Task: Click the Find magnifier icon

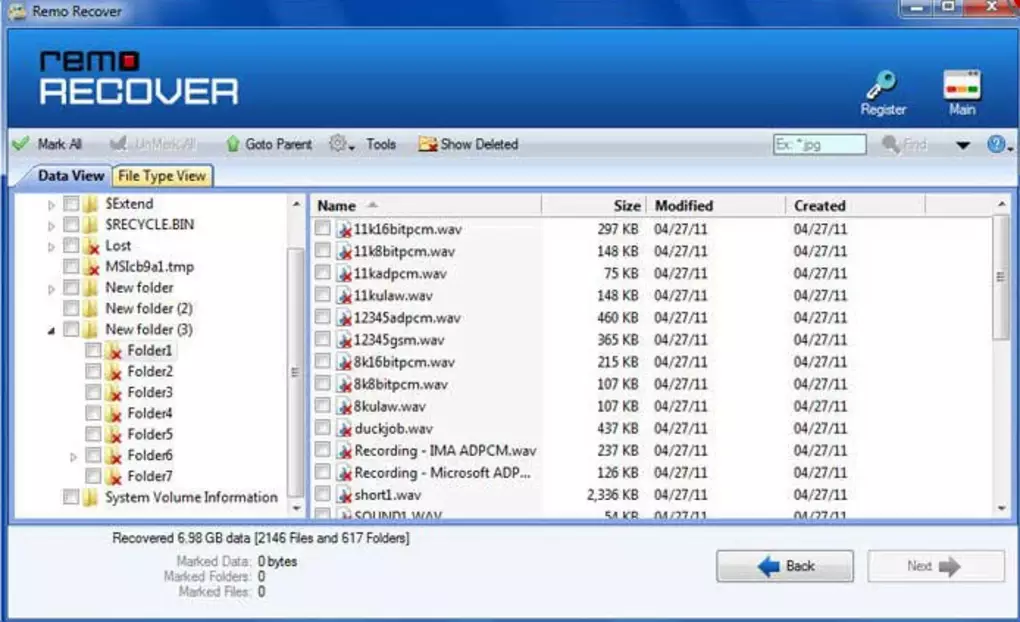Action: point(891,144)
